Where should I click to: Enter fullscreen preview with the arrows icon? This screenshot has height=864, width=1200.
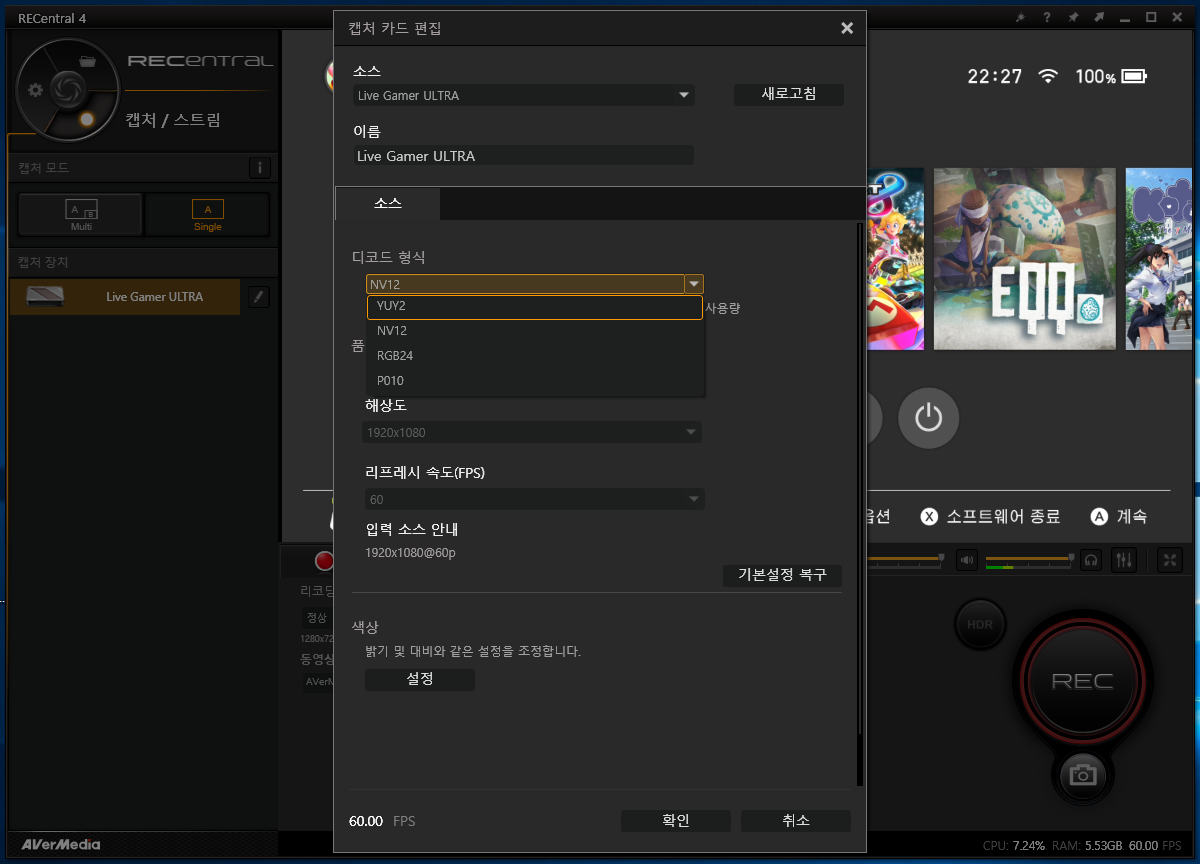[x=1170, y=560]
